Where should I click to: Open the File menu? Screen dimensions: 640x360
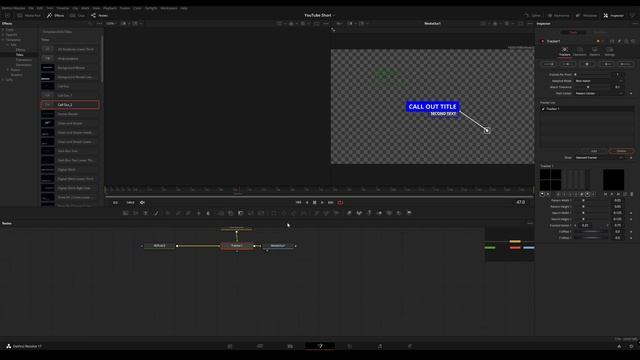[x=31, y=8]
